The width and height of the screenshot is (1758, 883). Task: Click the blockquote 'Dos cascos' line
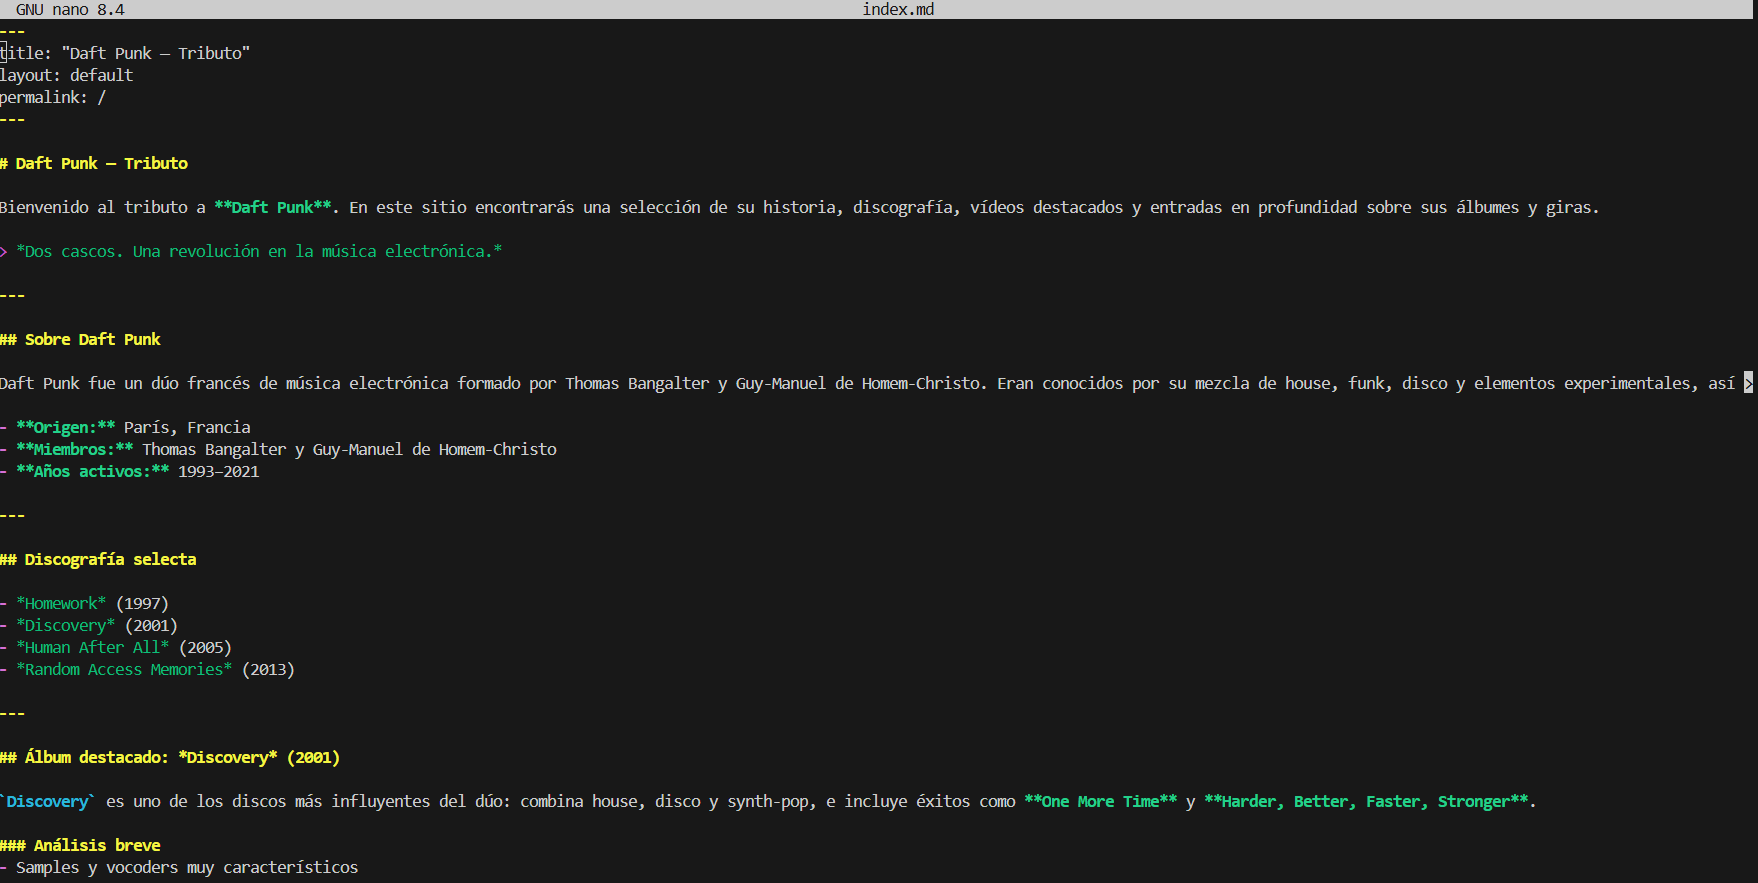[x=258, y=251]
